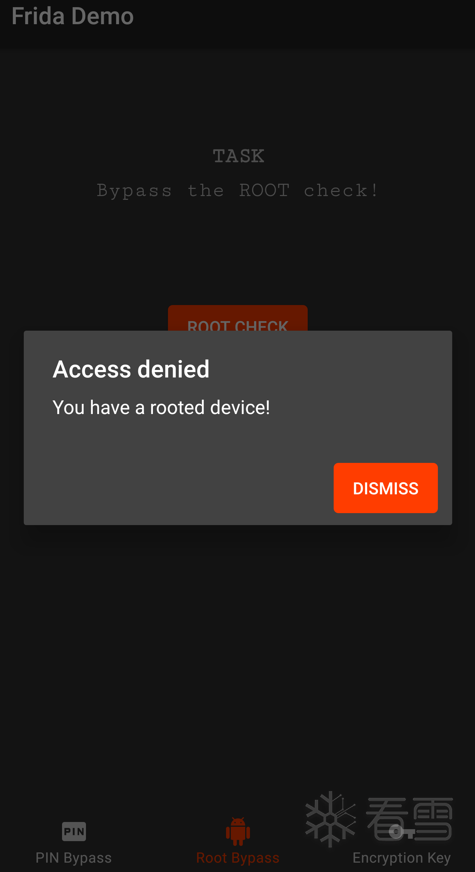Tap the Frida Demo app title

(72, 16)
